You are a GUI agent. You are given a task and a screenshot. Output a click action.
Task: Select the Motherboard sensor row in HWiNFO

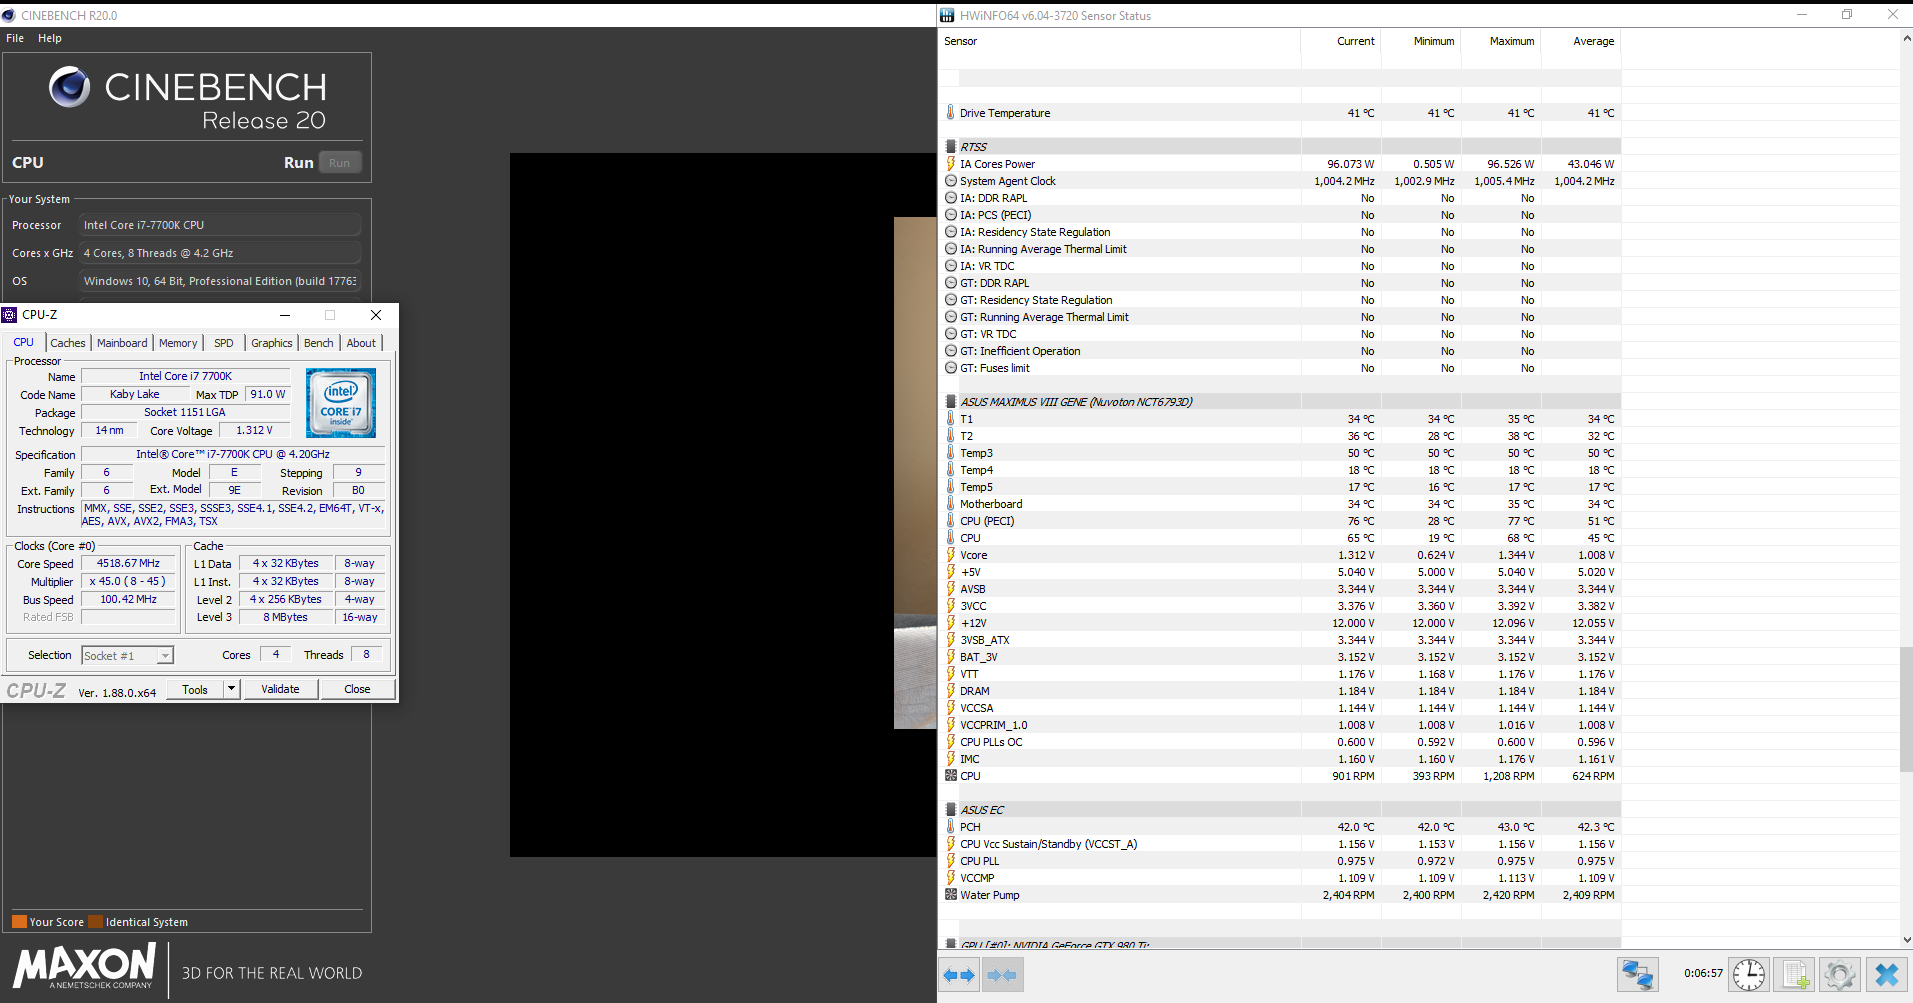pyautogui.click(x=1280, y=504)
